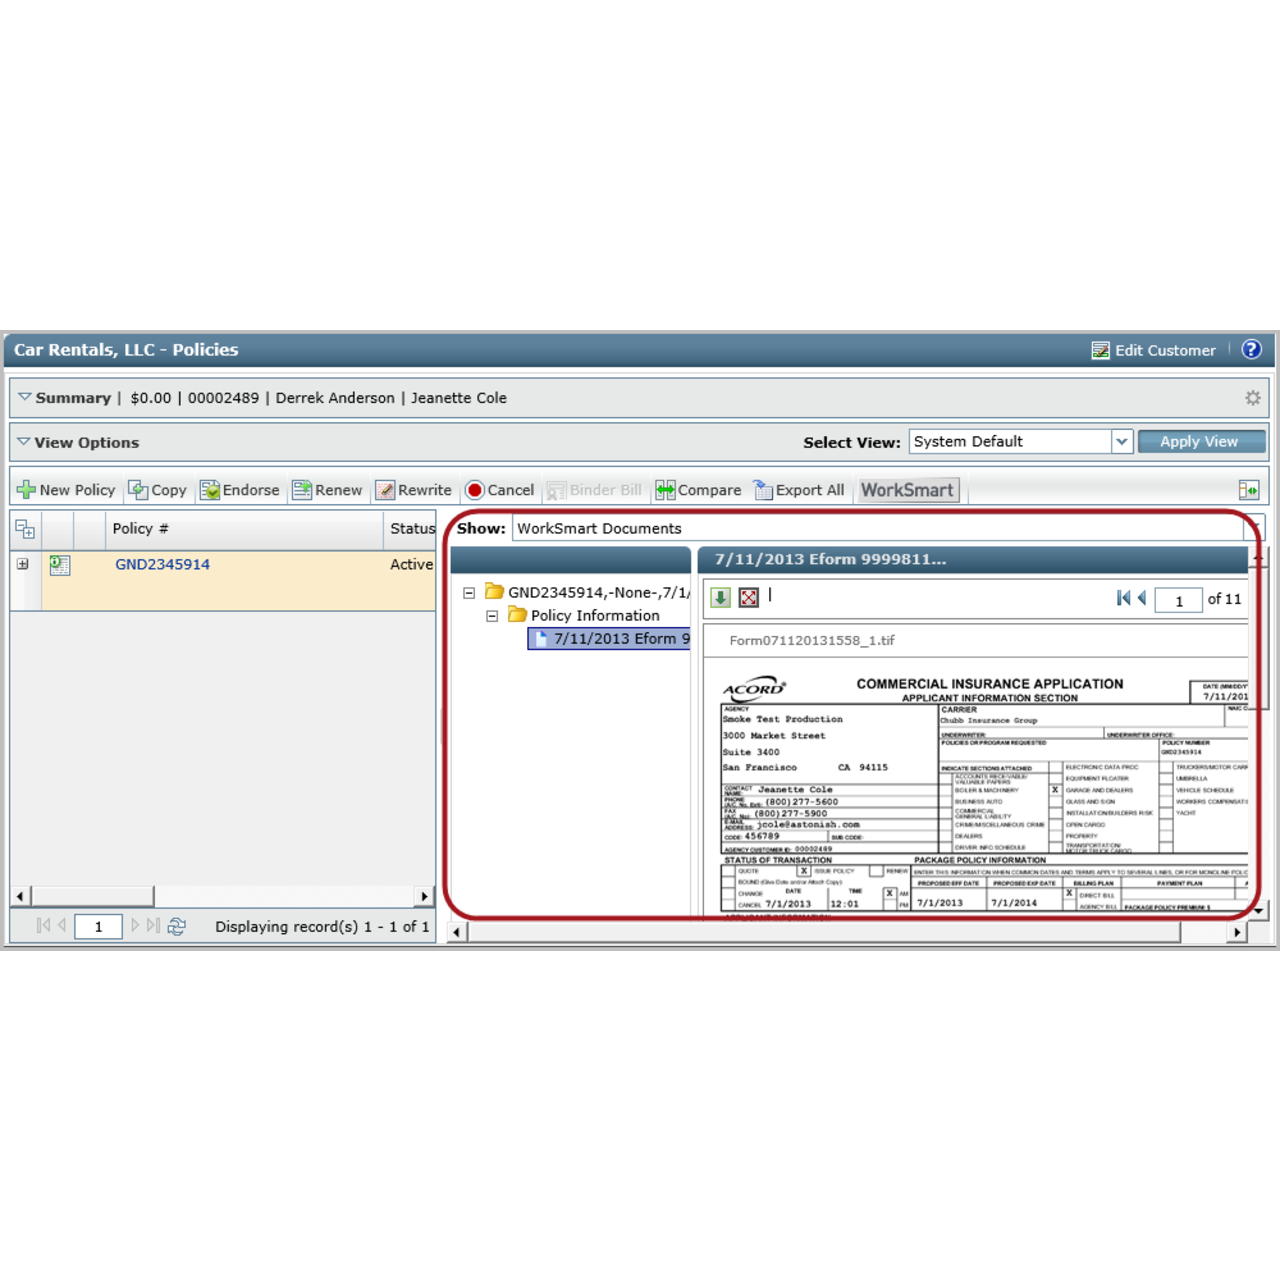Open help using the question mark icon

click(1250, 349)
